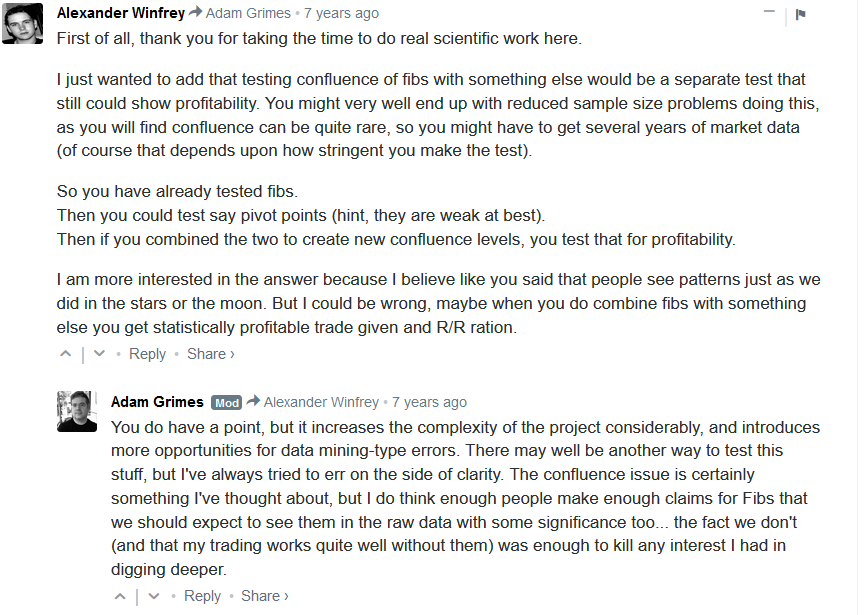This screenshot has width=866, height=615.
Task: Upvote Alexander Winfrey's comment
Action: pyautogui.click(x=66, y=354)
